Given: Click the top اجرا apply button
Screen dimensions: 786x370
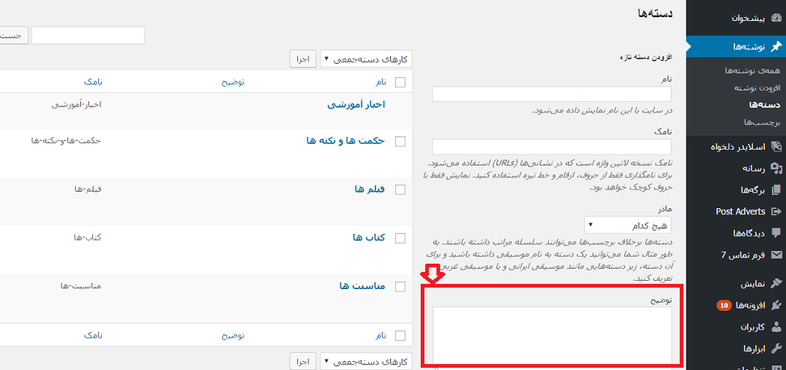Looking at the screenshot, I should point(303,59).
